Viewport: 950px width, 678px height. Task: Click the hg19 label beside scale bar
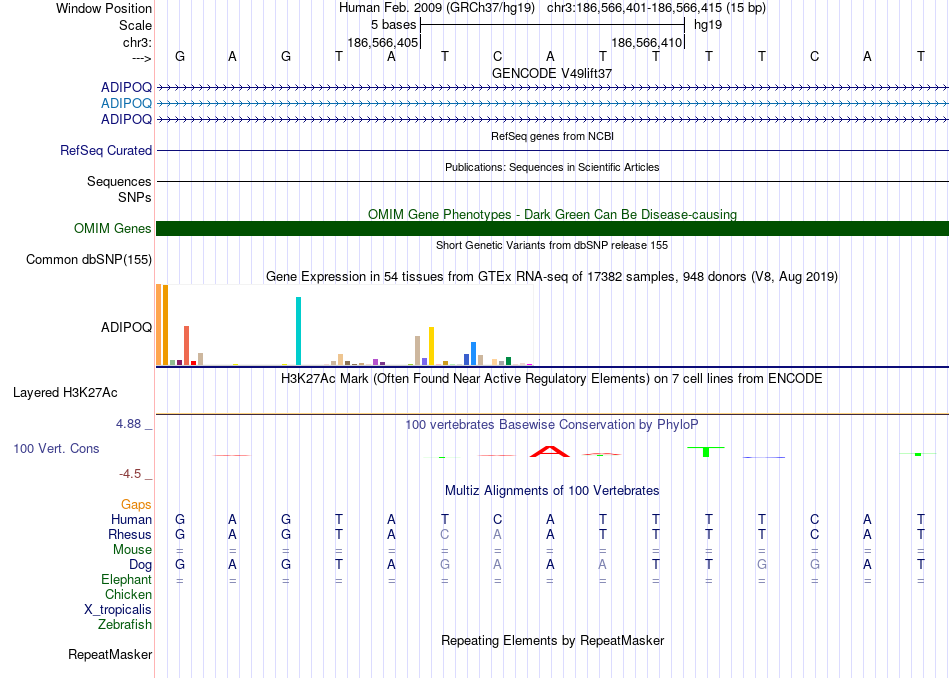(708, 25)
